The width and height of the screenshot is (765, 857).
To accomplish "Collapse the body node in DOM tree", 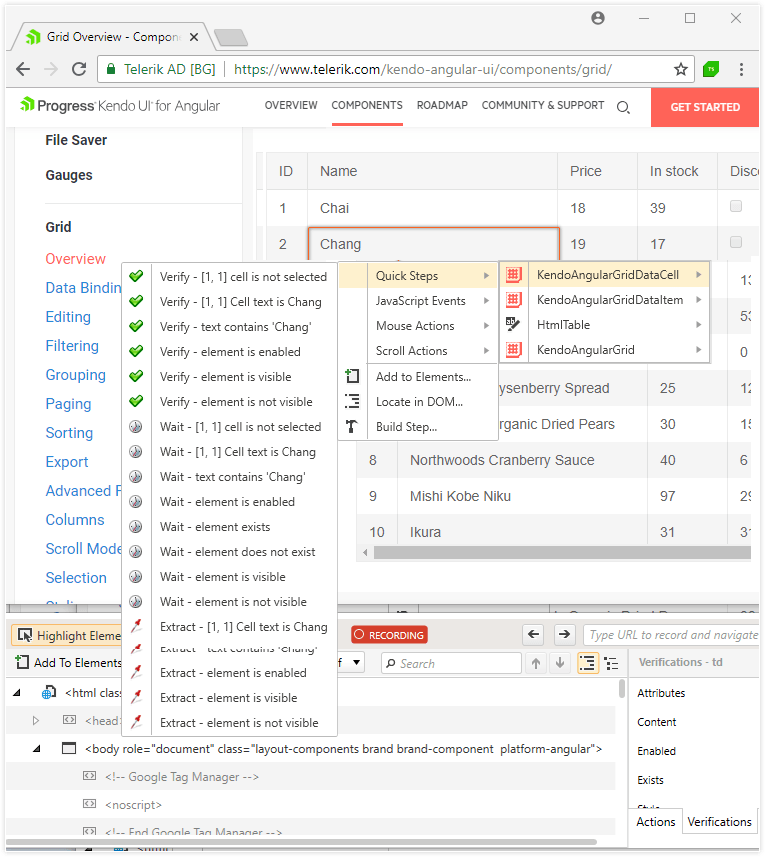I will [36, 748].
